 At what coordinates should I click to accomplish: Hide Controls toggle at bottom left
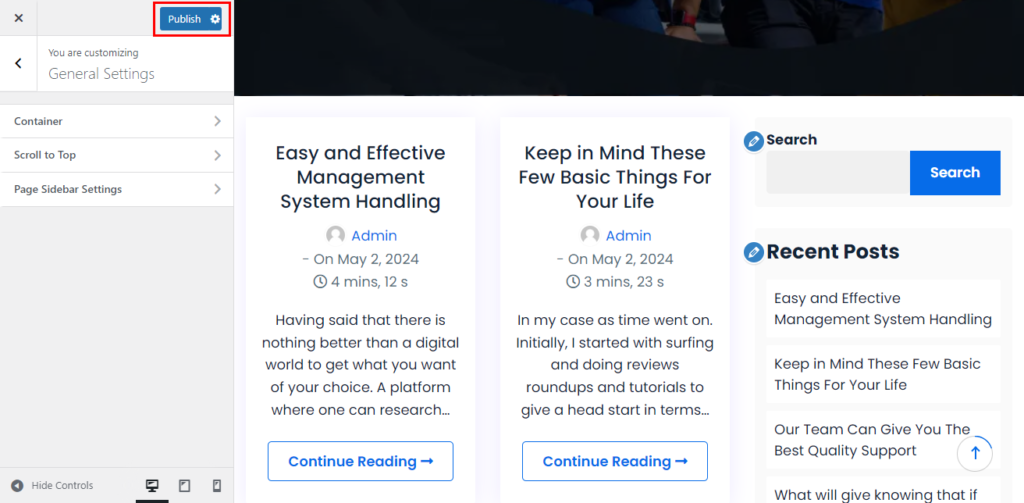pos(52,485)
